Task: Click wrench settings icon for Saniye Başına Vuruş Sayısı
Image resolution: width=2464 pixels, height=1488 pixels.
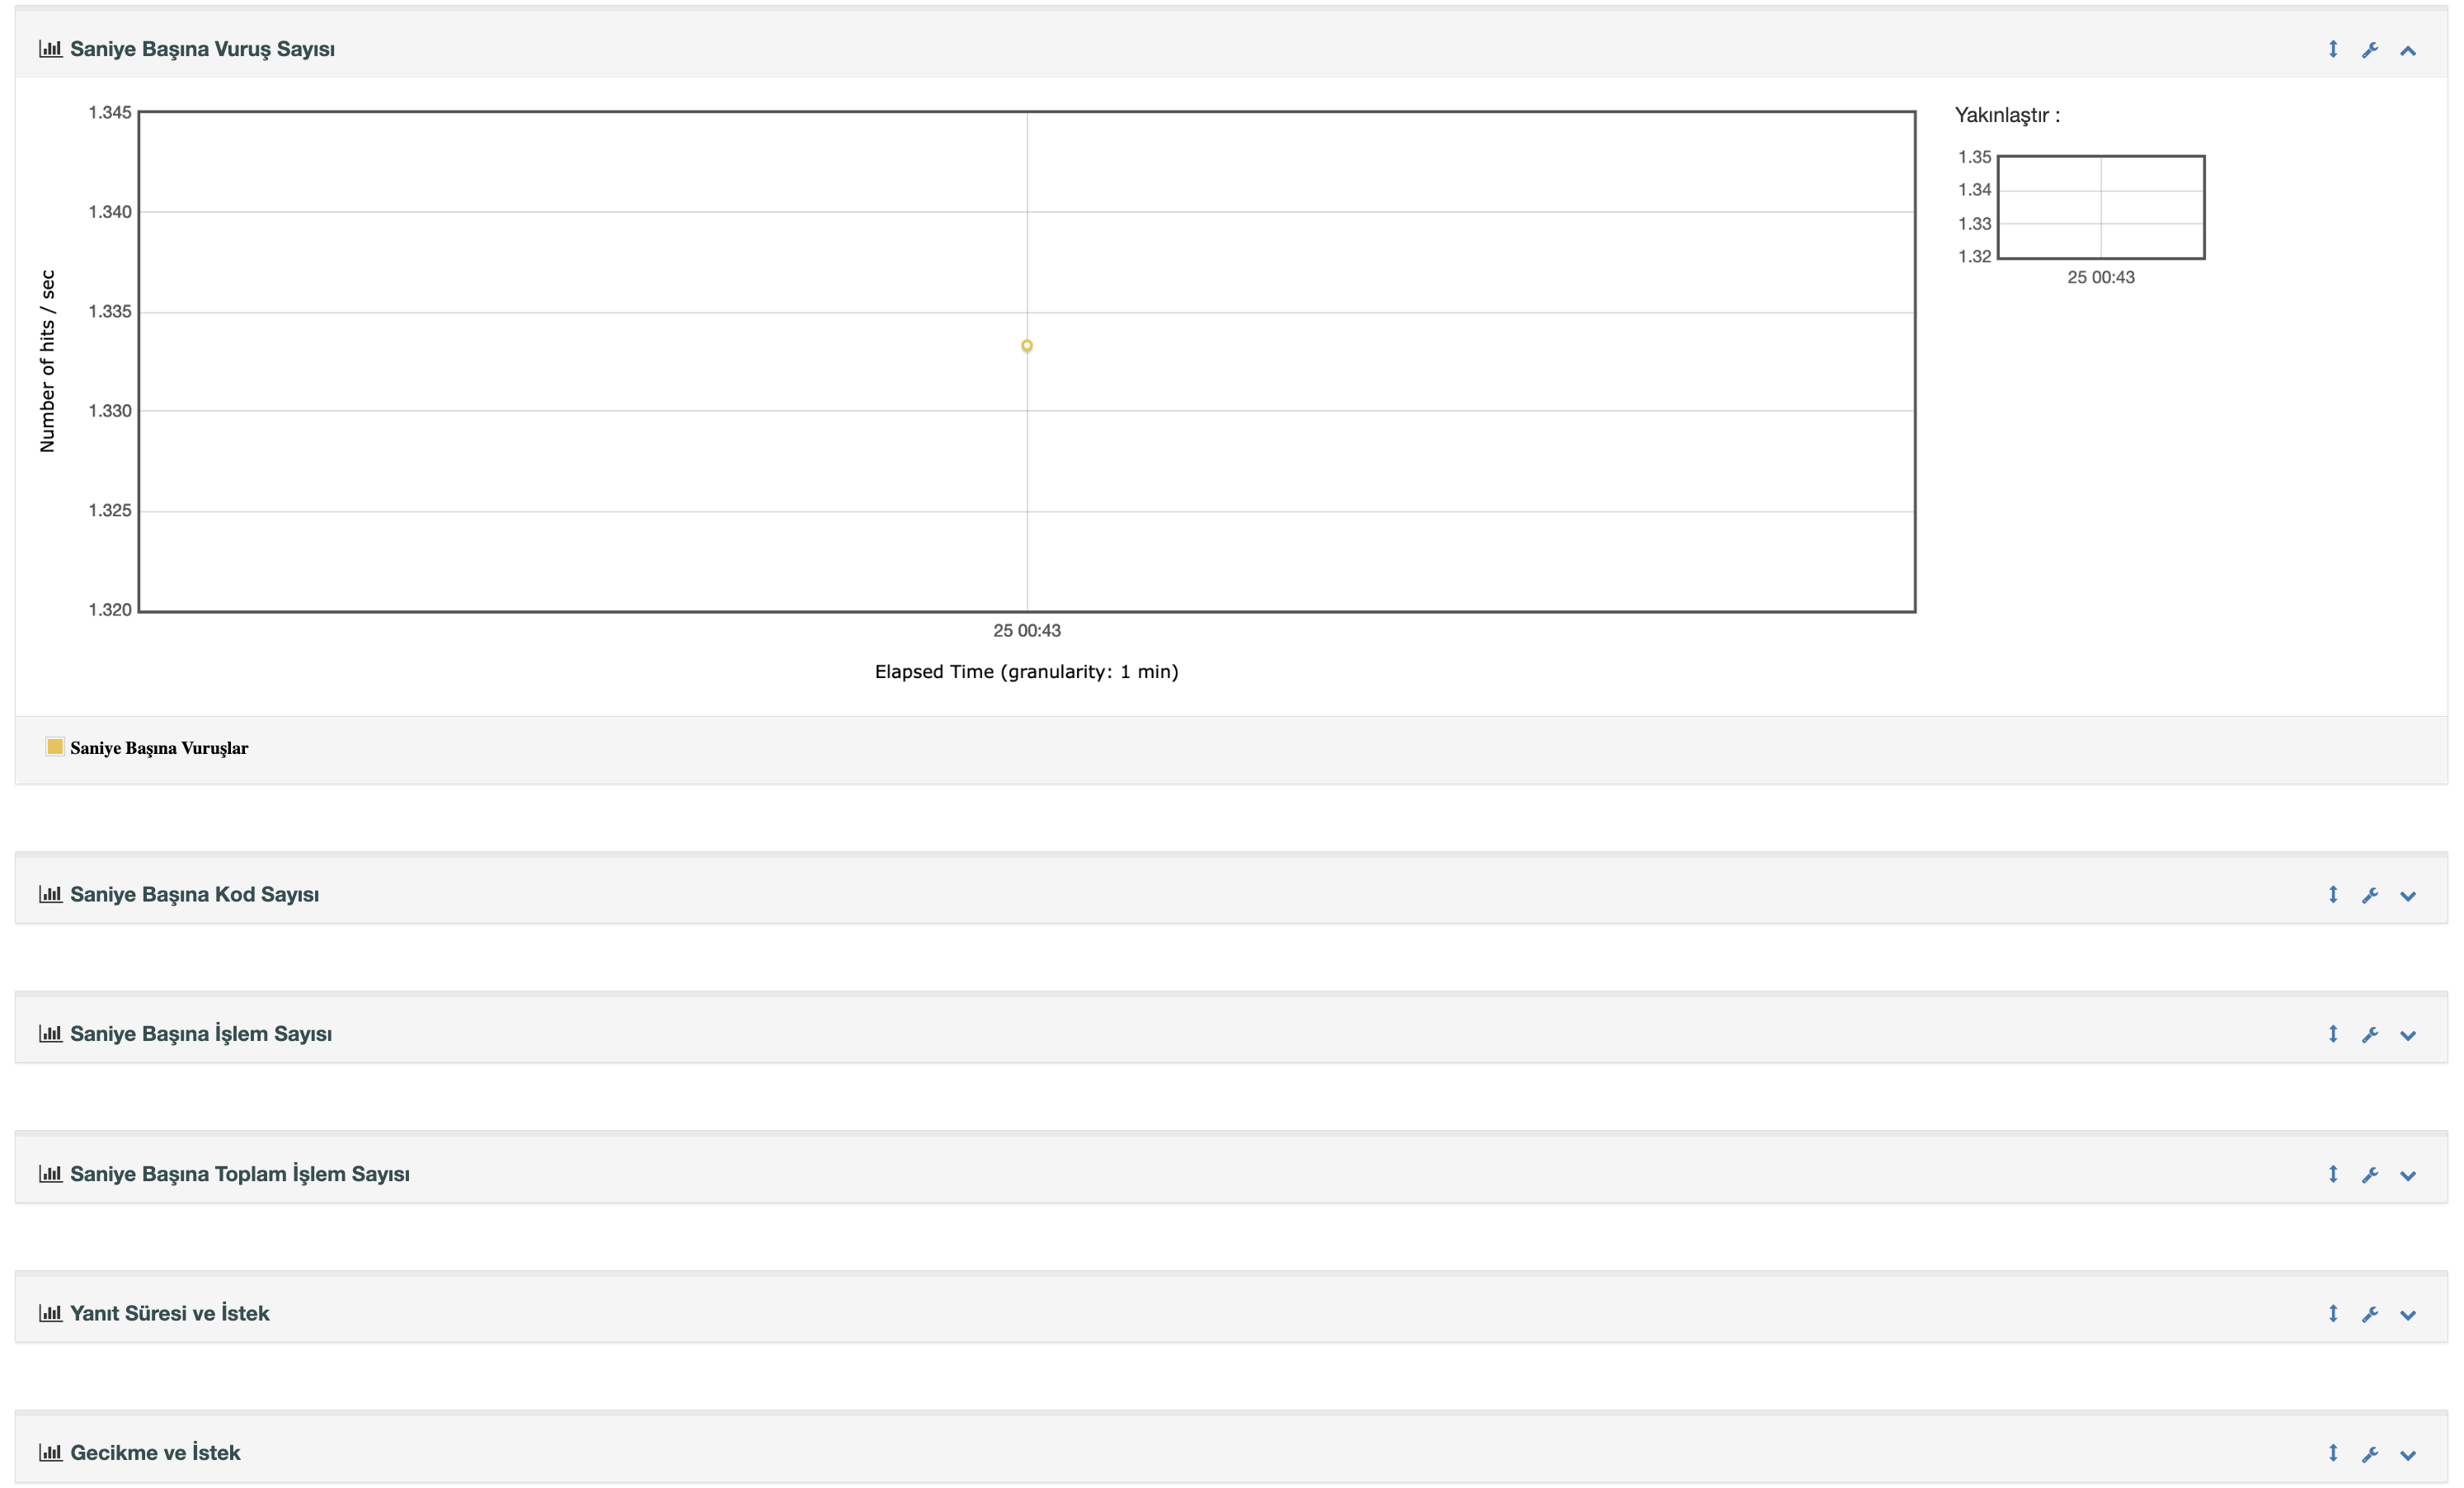Action: click(2369, 50)
